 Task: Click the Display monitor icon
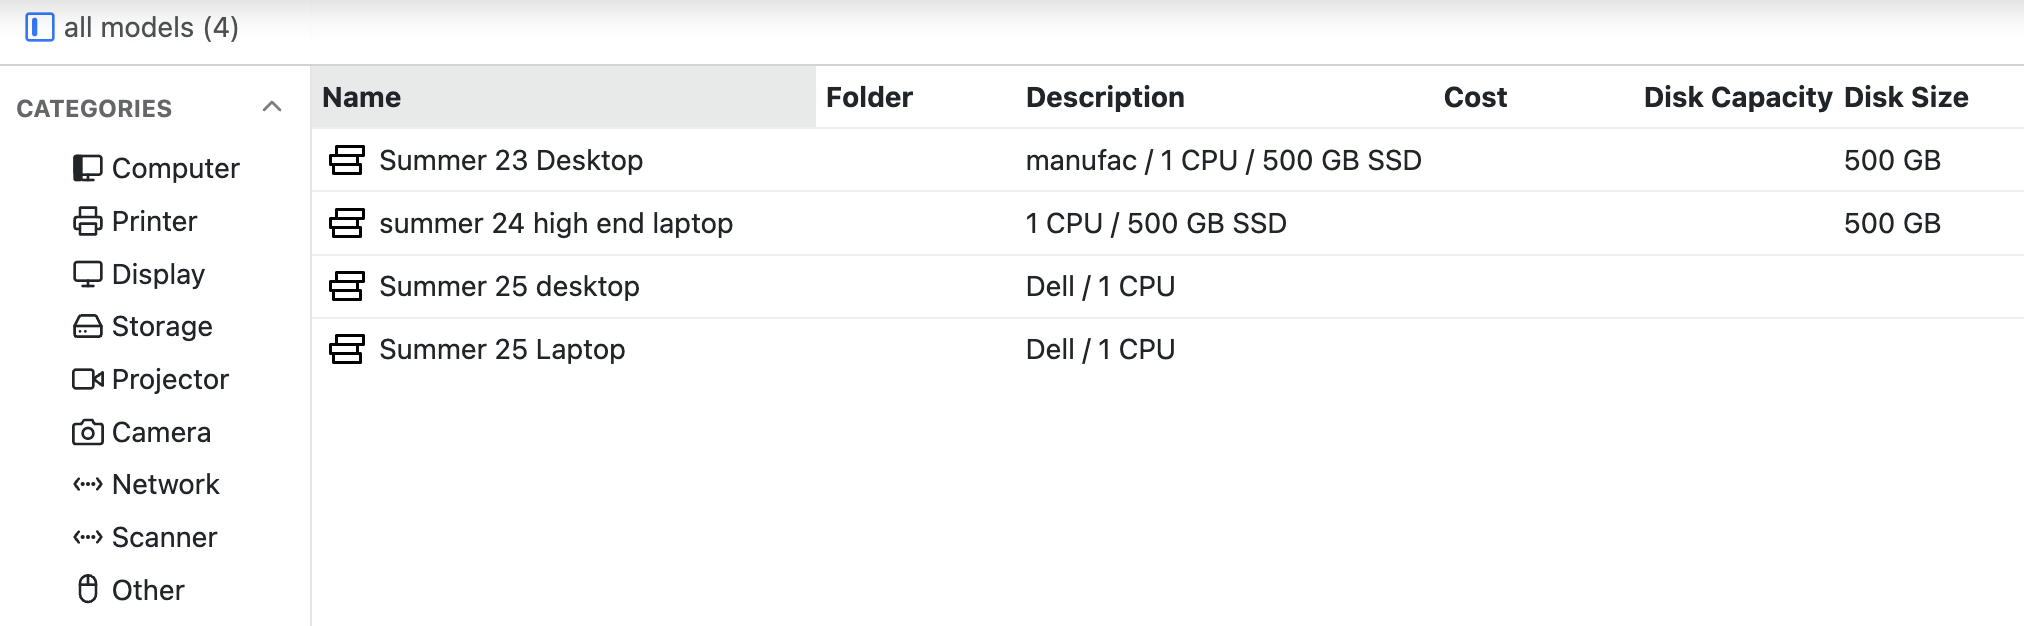point(87,274)
